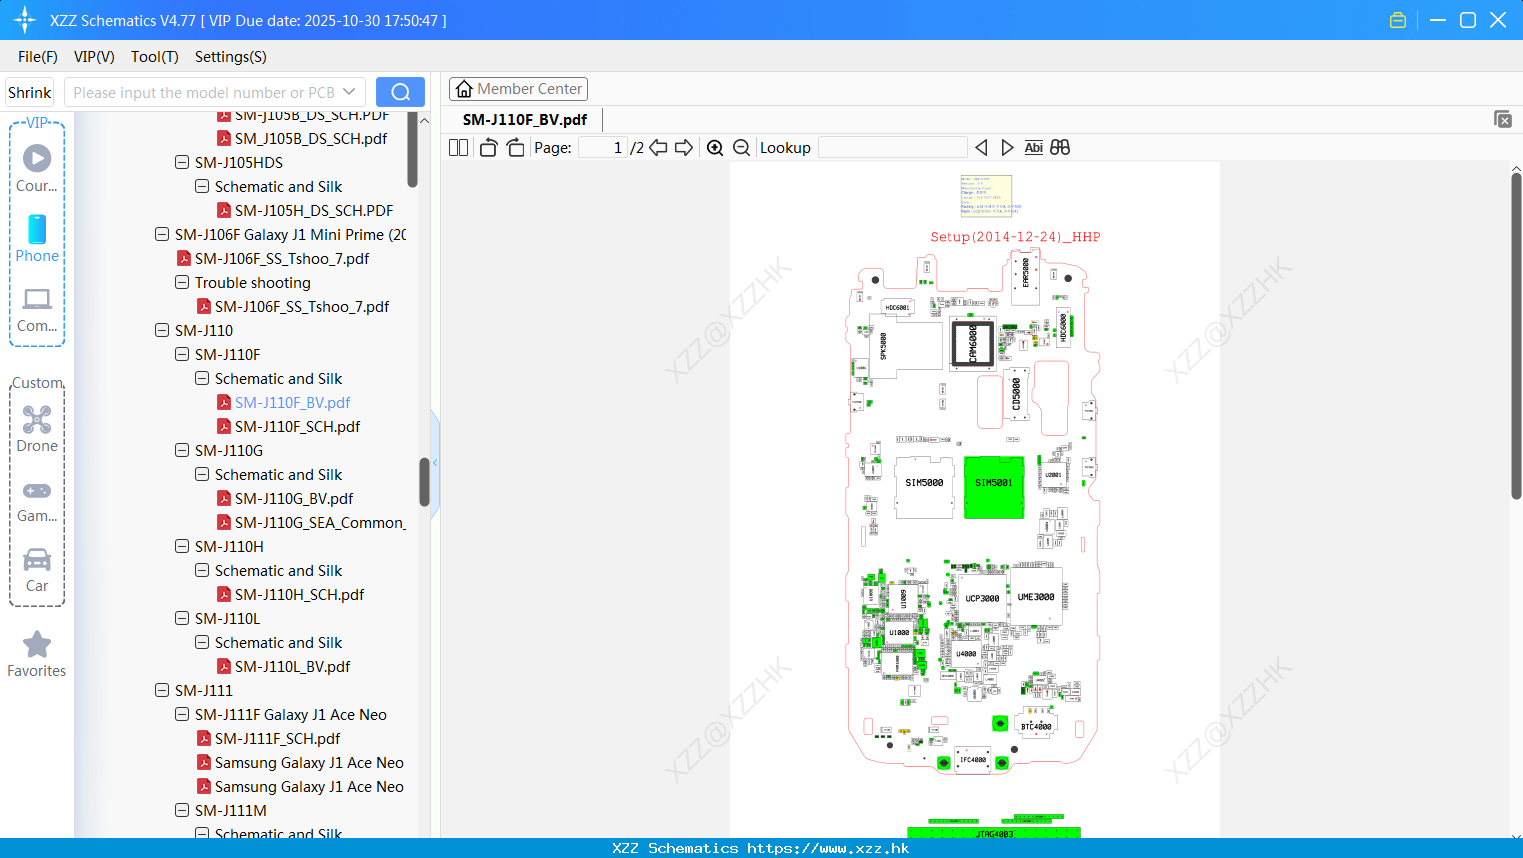Click the Lookup text field
The height and width of the screenshot is (858, 1523).
[x=892, y=148]
